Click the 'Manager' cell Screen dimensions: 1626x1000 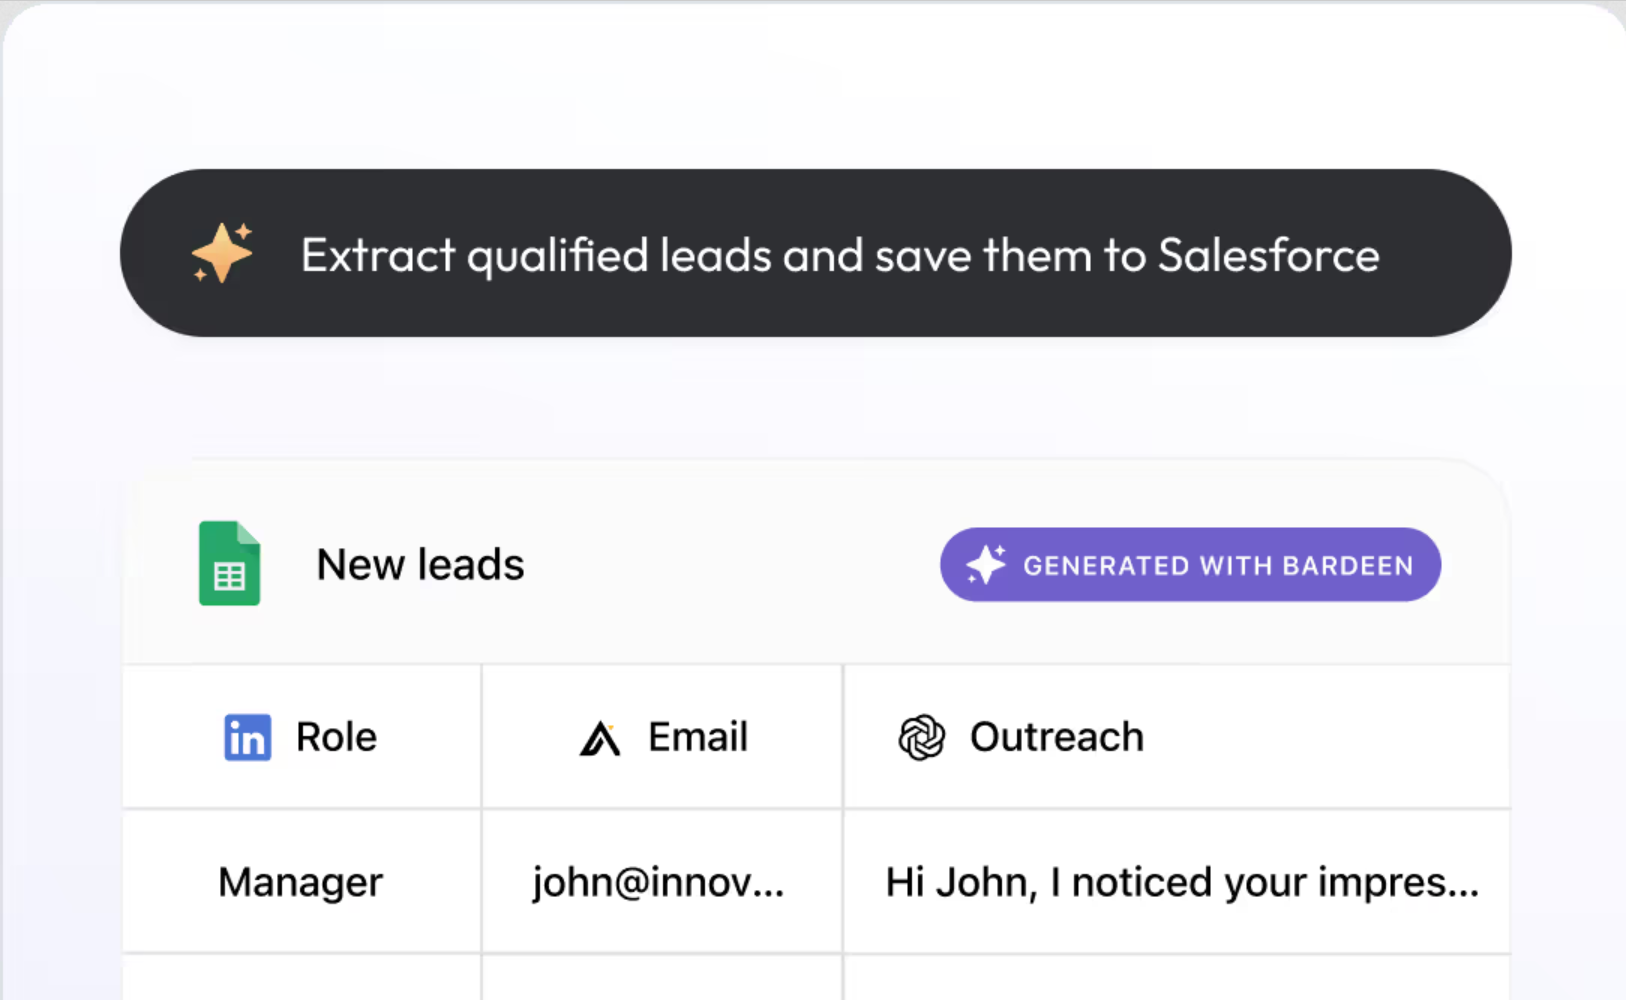300,882
